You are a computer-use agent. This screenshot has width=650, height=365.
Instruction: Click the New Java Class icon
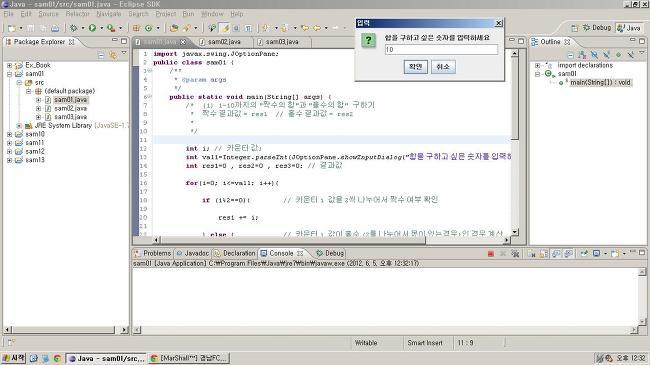(148, 28)
